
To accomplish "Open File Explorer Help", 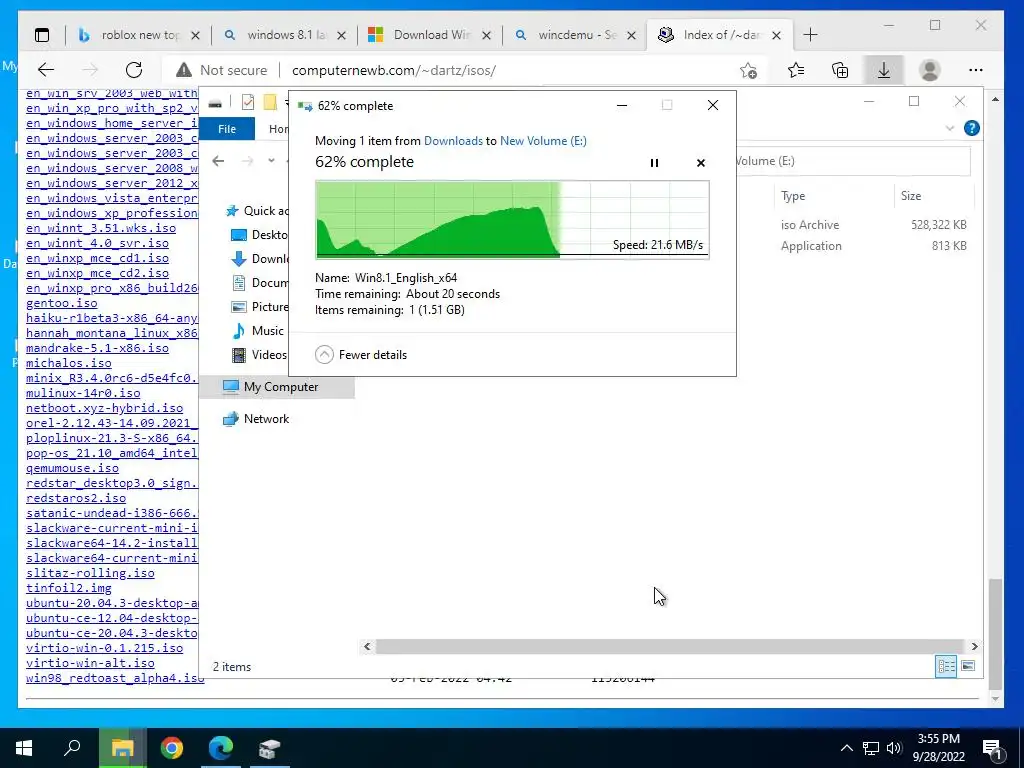I will point(972,129).
